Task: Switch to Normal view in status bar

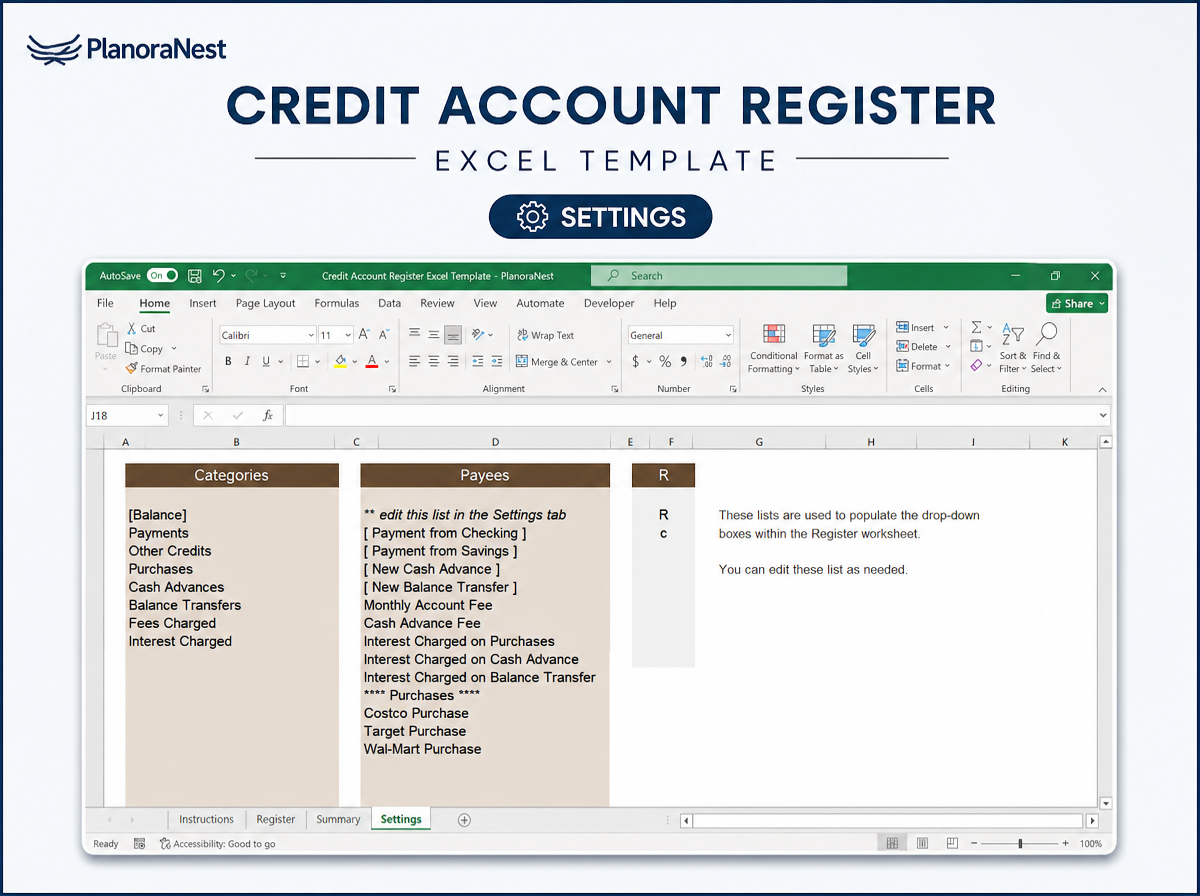Action: [890, 844]
